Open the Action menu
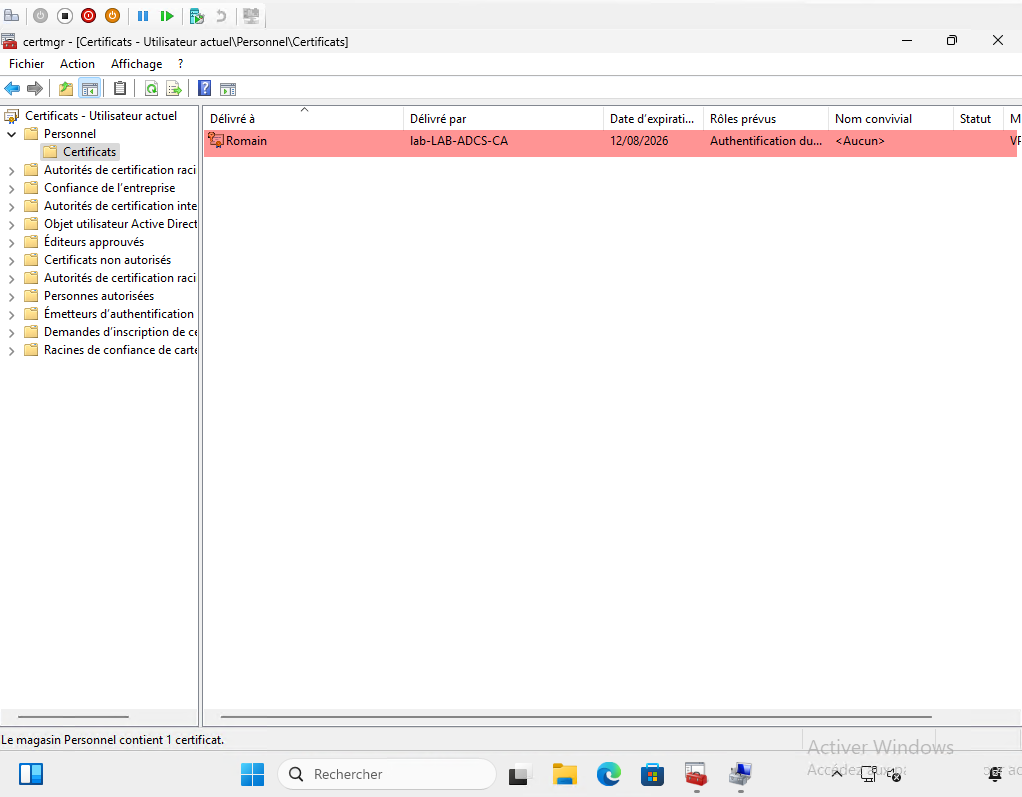 click(77, 64)
